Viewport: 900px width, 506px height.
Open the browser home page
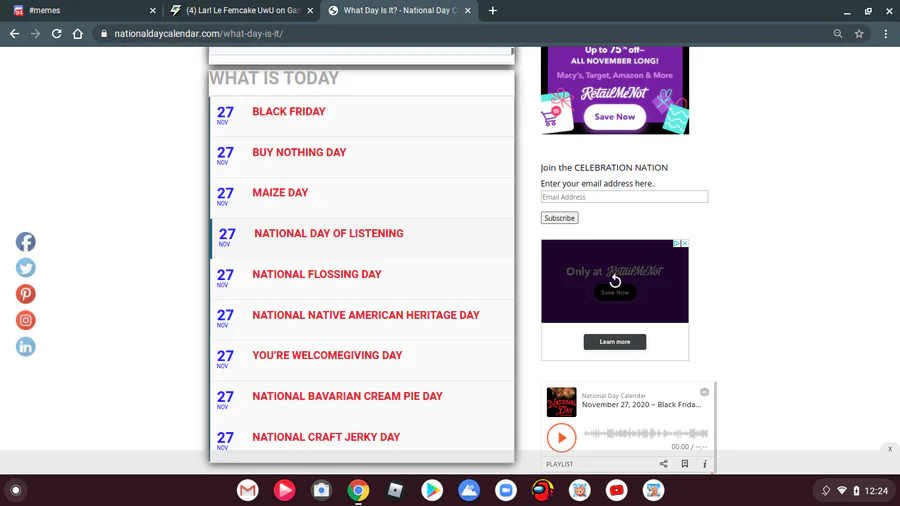pyautogui.click(x=77, y=34)
